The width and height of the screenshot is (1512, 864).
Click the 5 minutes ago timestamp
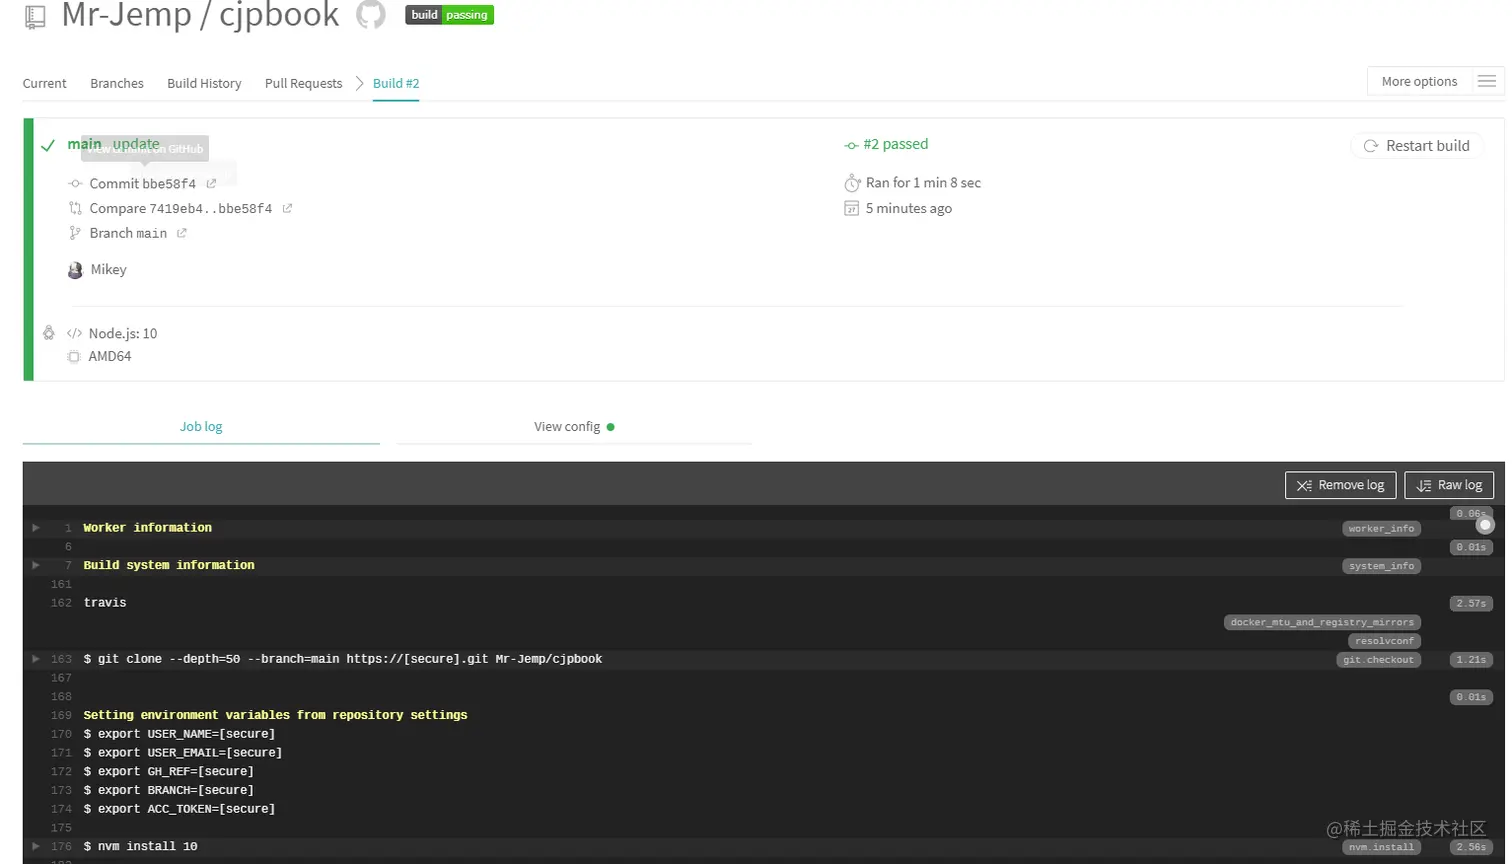point(908,209)
